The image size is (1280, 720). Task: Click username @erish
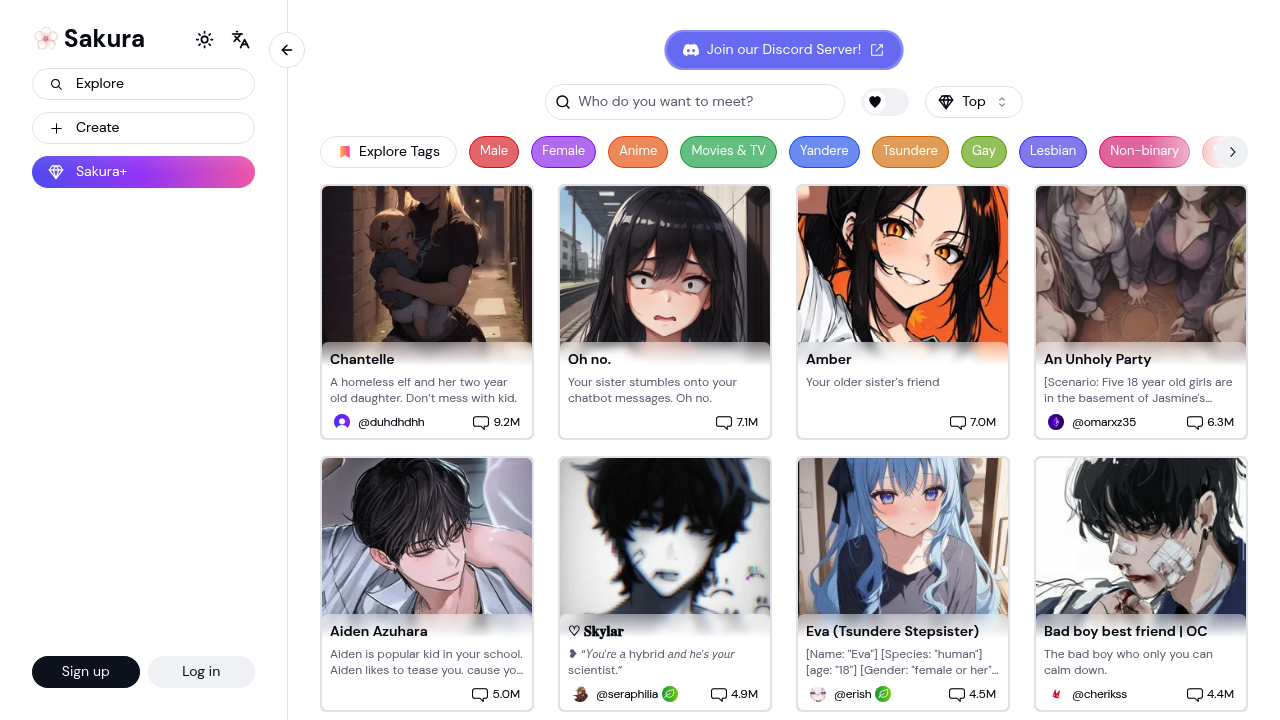[853, 695]
